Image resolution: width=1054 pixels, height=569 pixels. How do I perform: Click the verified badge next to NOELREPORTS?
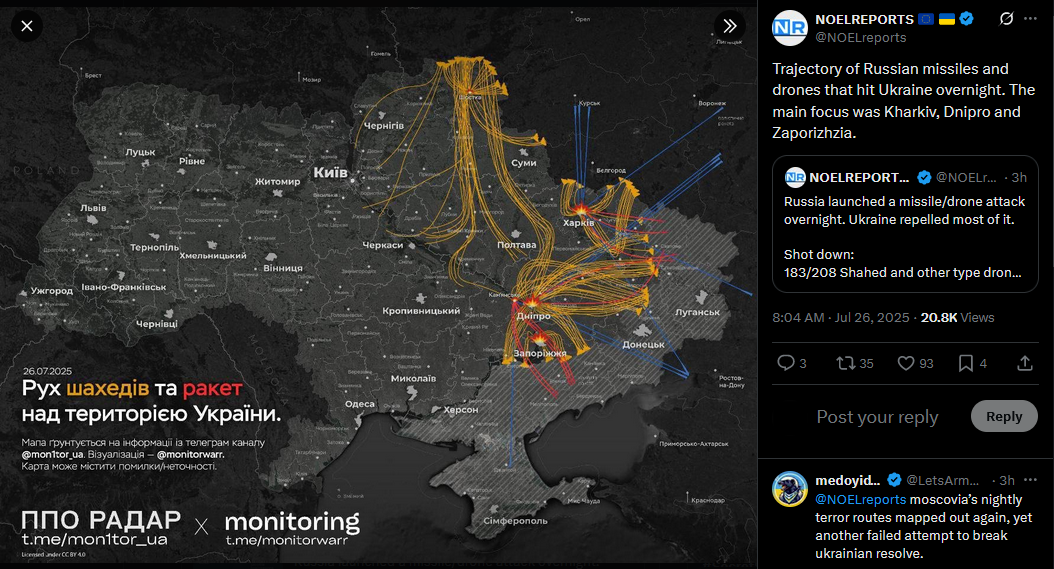pos(967,19)
